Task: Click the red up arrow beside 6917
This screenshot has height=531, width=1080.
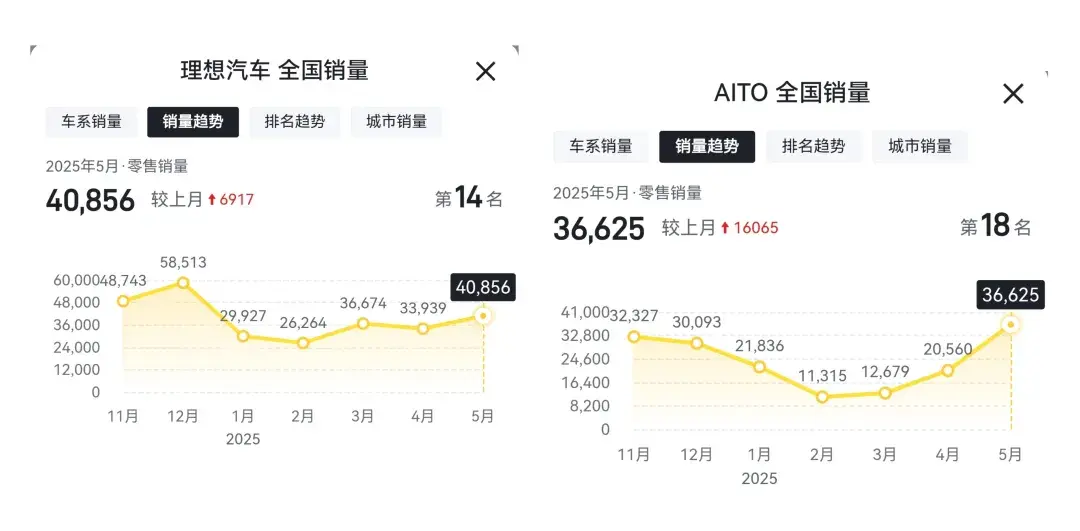Action: pos(212,200)
